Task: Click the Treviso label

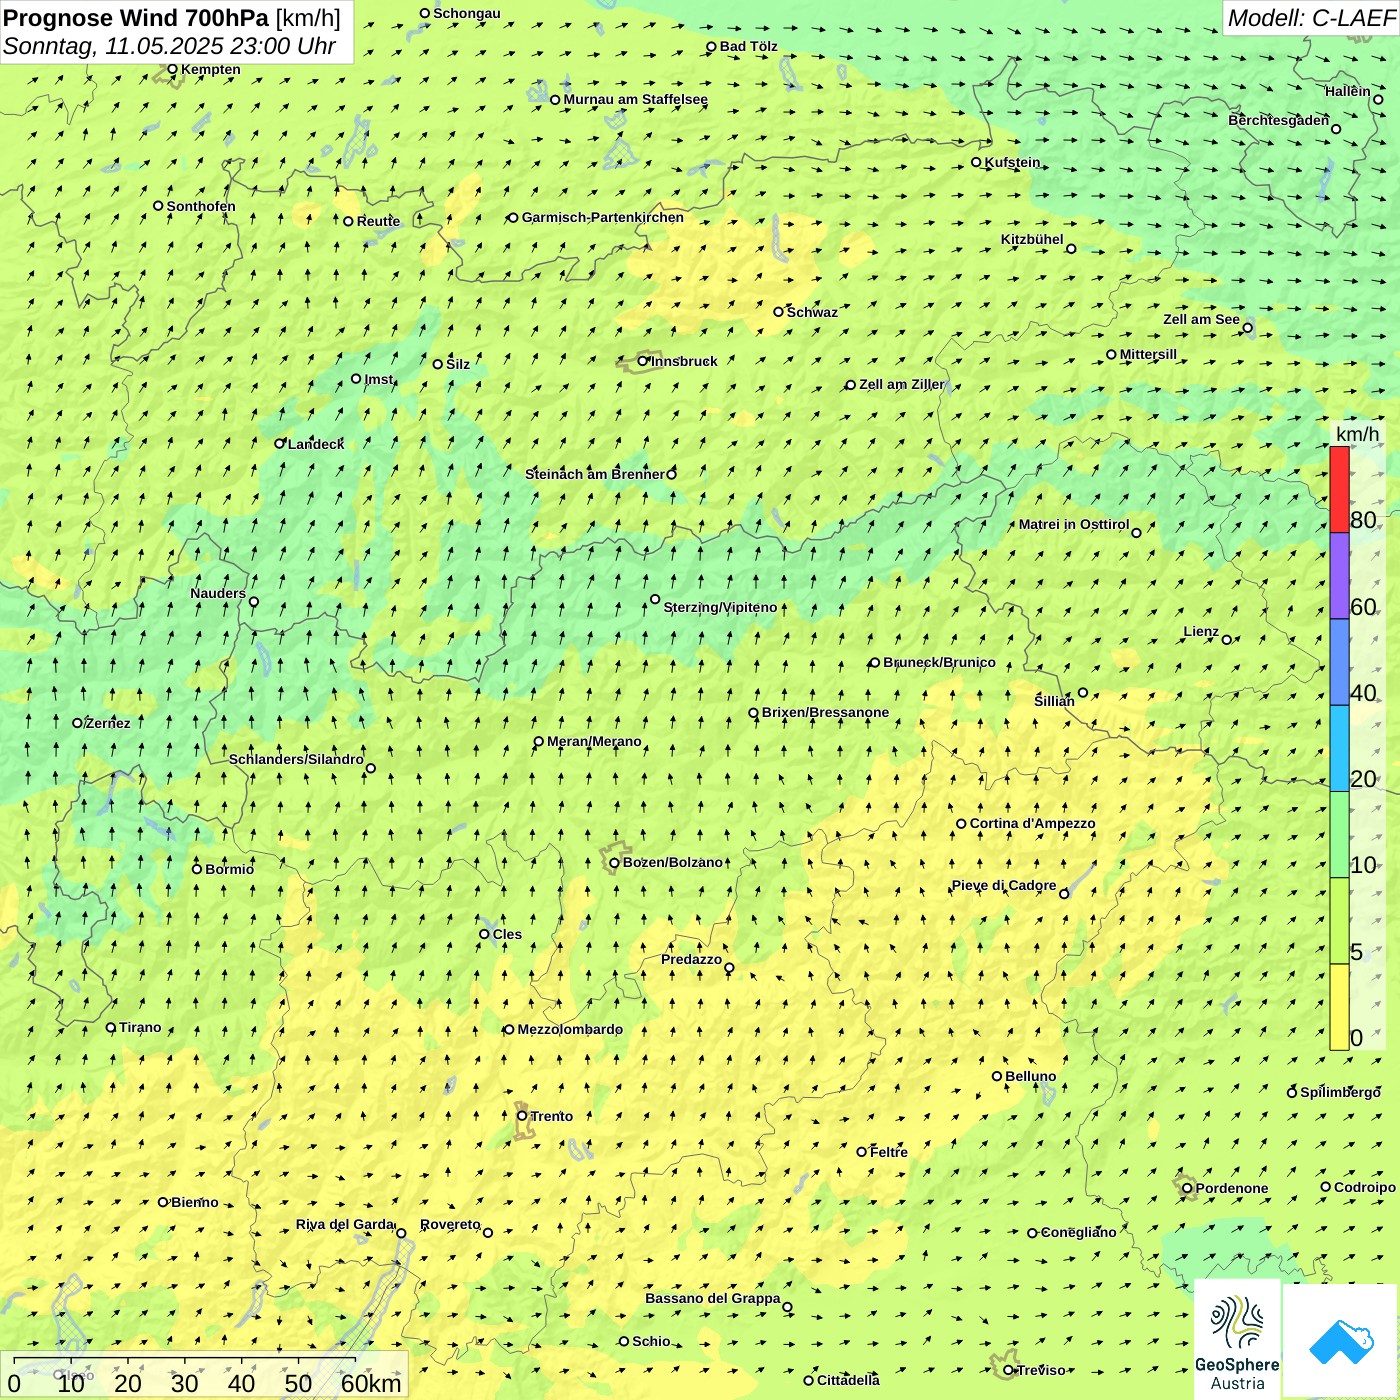Action: pos(1041,1370)
